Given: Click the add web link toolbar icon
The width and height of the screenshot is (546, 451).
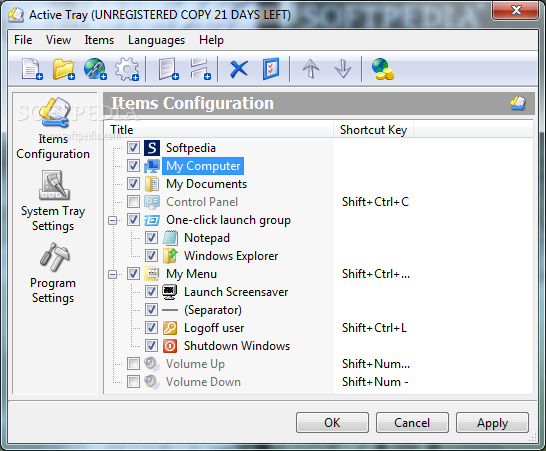Looking at the screenshot, I should 95,69.
